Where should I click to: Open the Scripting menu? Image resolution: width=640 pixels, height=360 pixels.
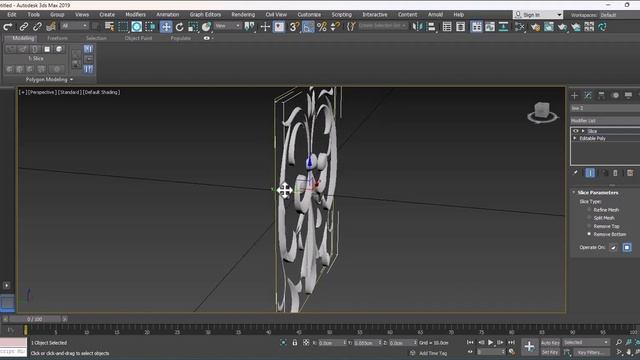[342, 14]
